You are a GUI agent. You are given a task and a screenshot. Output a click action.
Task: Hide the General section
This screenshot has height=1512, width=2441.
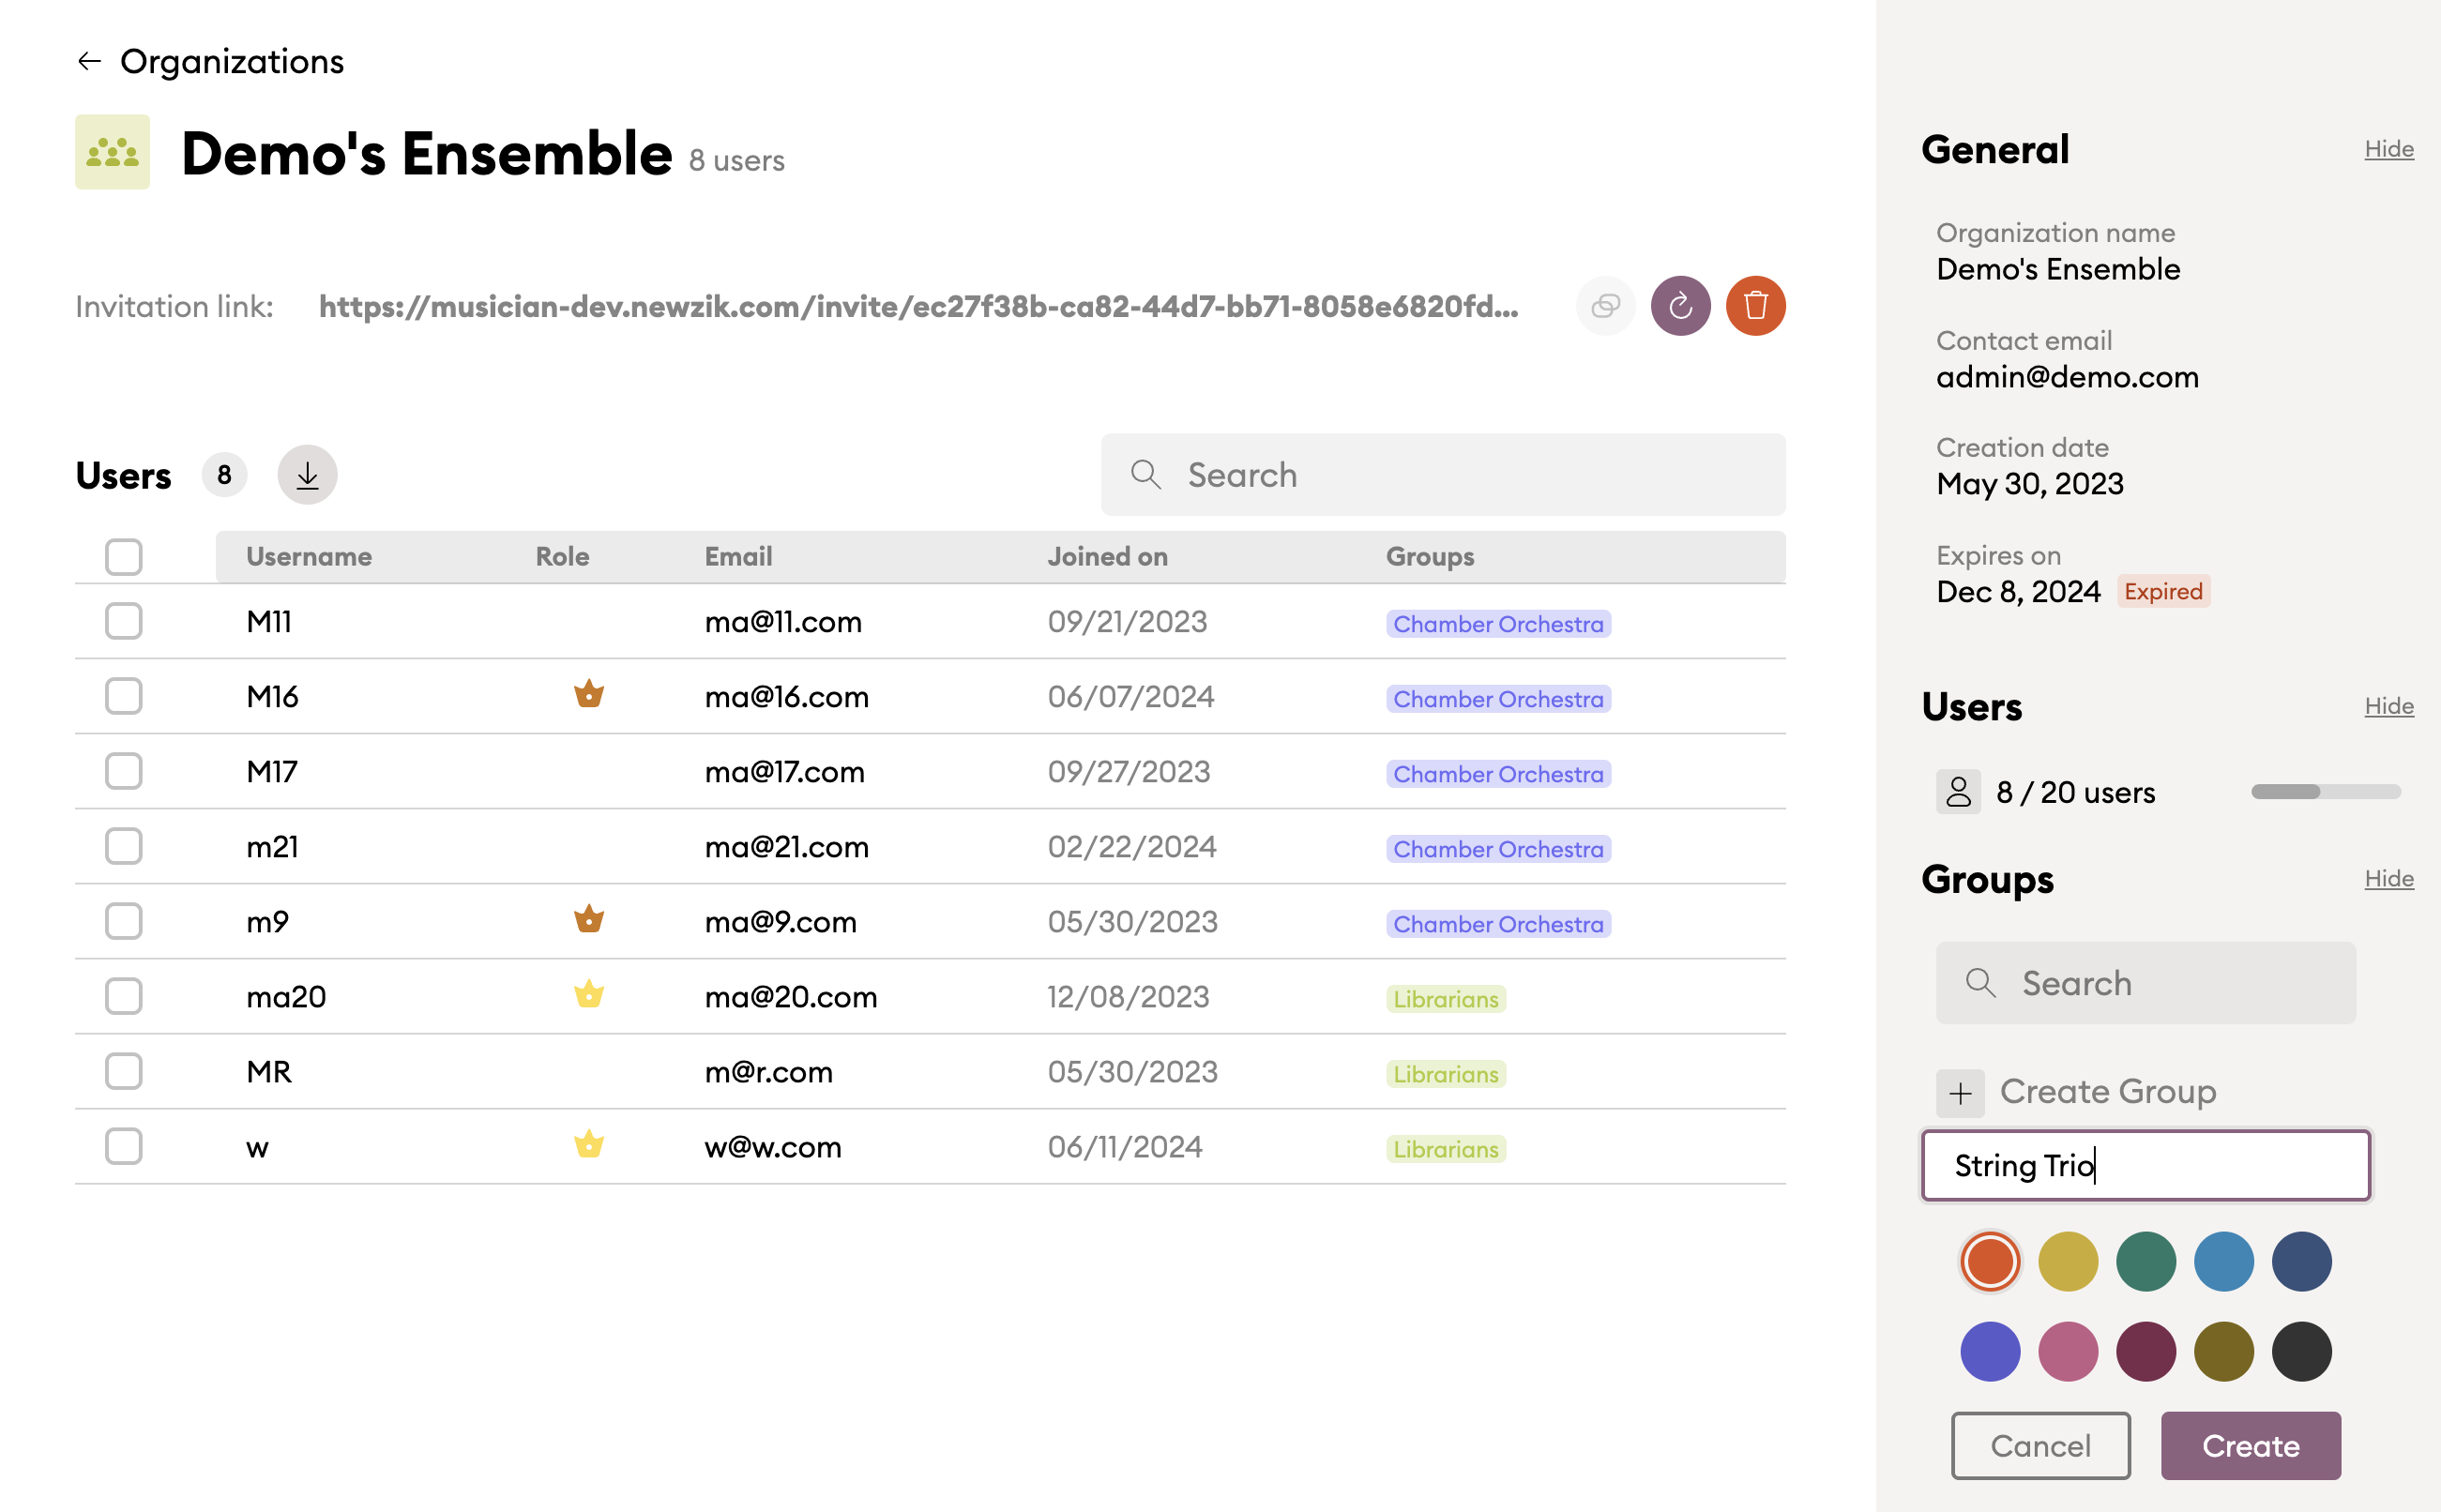[2388, 149]
